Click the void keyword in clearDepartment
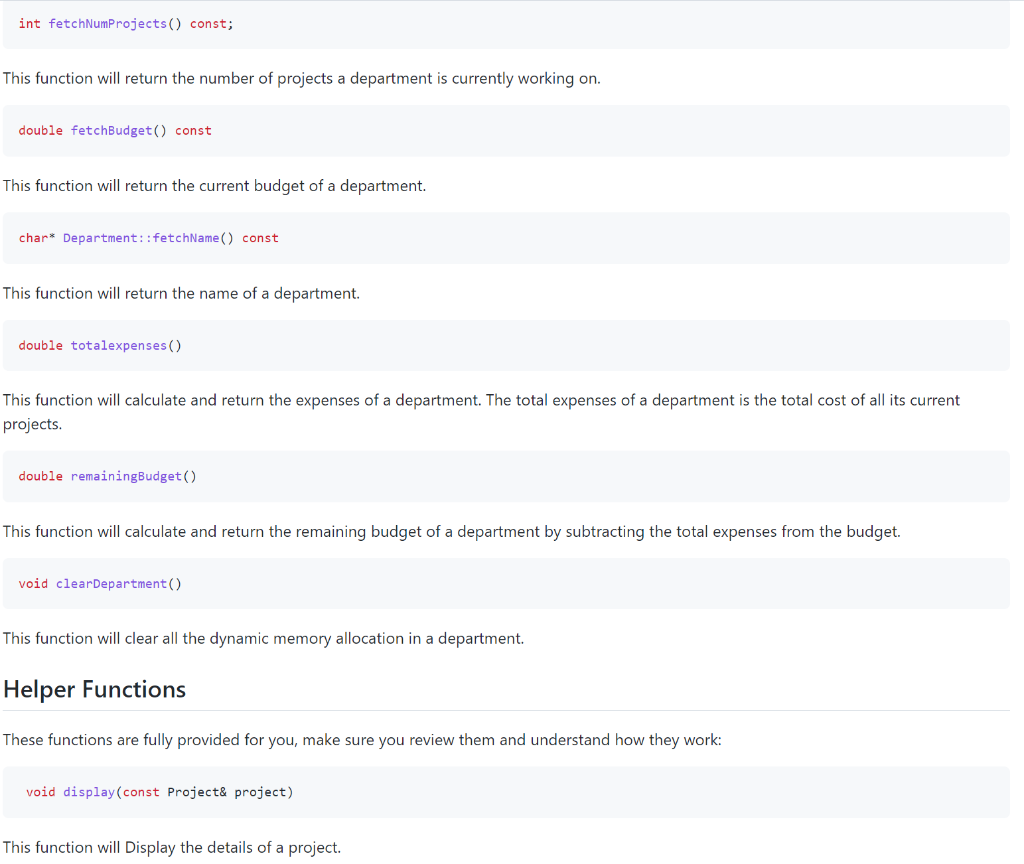 click(x=33, y=583)
